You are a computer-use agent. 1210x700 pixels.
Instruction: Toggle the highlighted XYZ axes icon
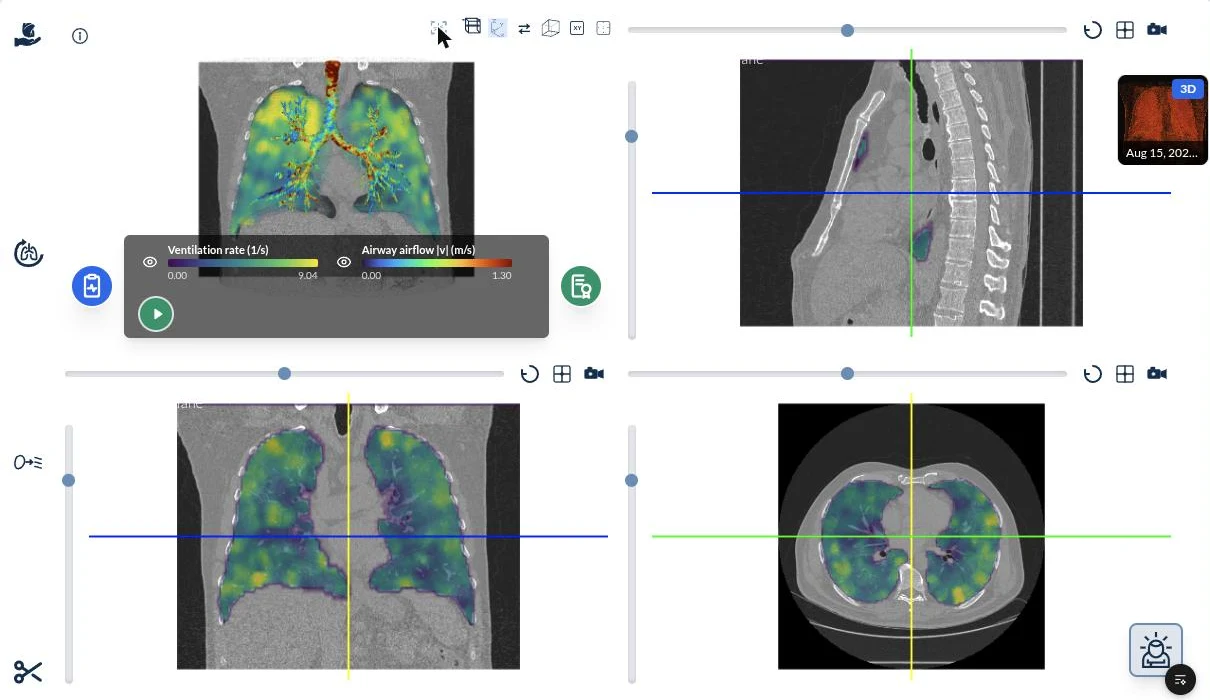[x=497, y=28]
